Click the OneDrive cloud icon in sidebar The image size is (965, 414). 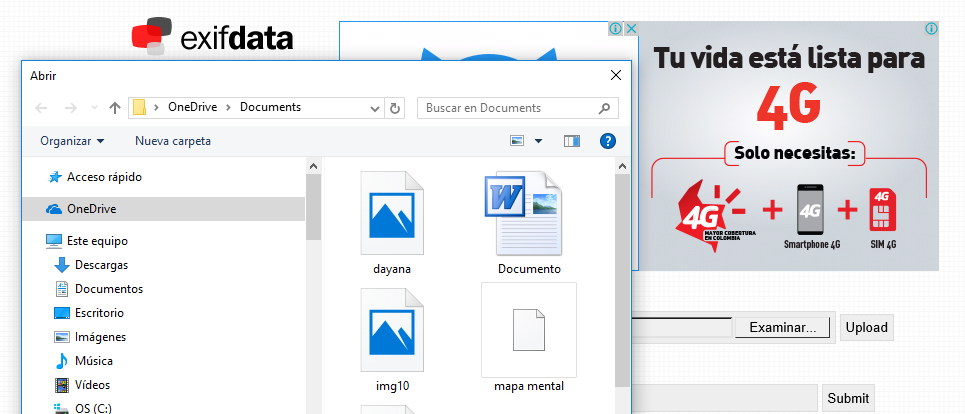(54, 210)
